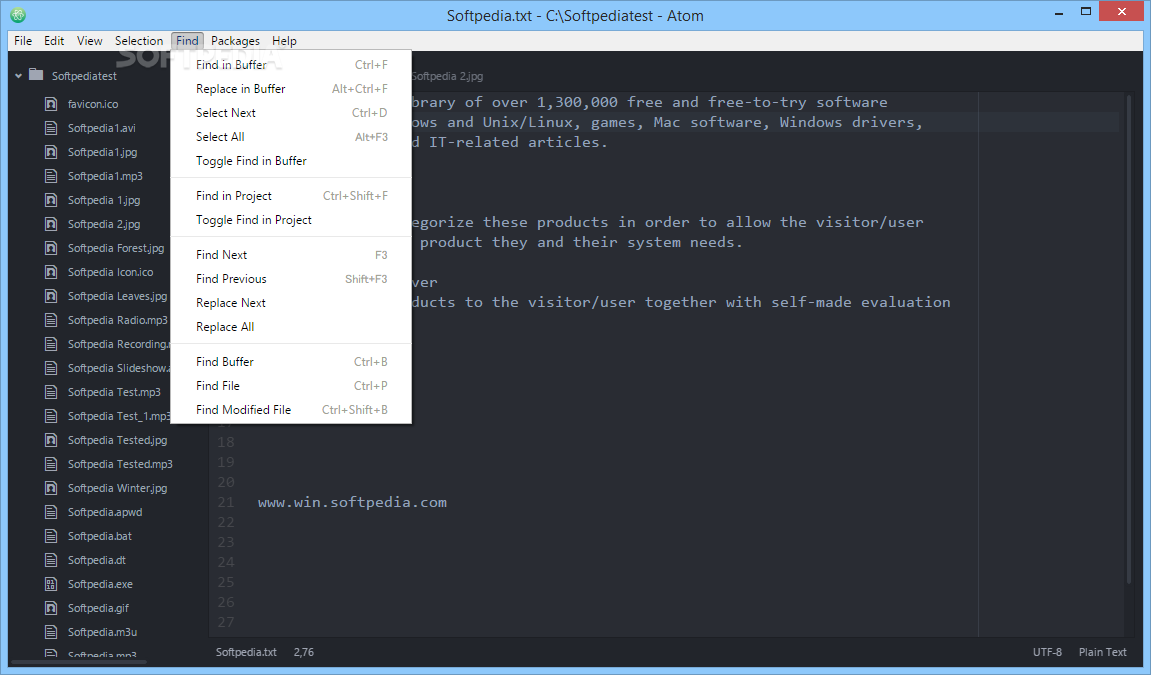Image resolution: width=1151 pixels, height=675 pixels.
Task: Click the www.win.softpedia.com line in editor
Action: 352,503
